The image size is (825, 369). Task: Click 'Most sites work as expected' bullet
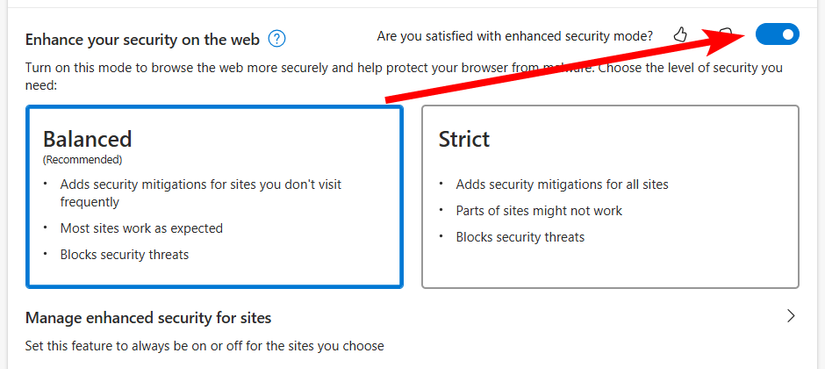coord(142,228)
